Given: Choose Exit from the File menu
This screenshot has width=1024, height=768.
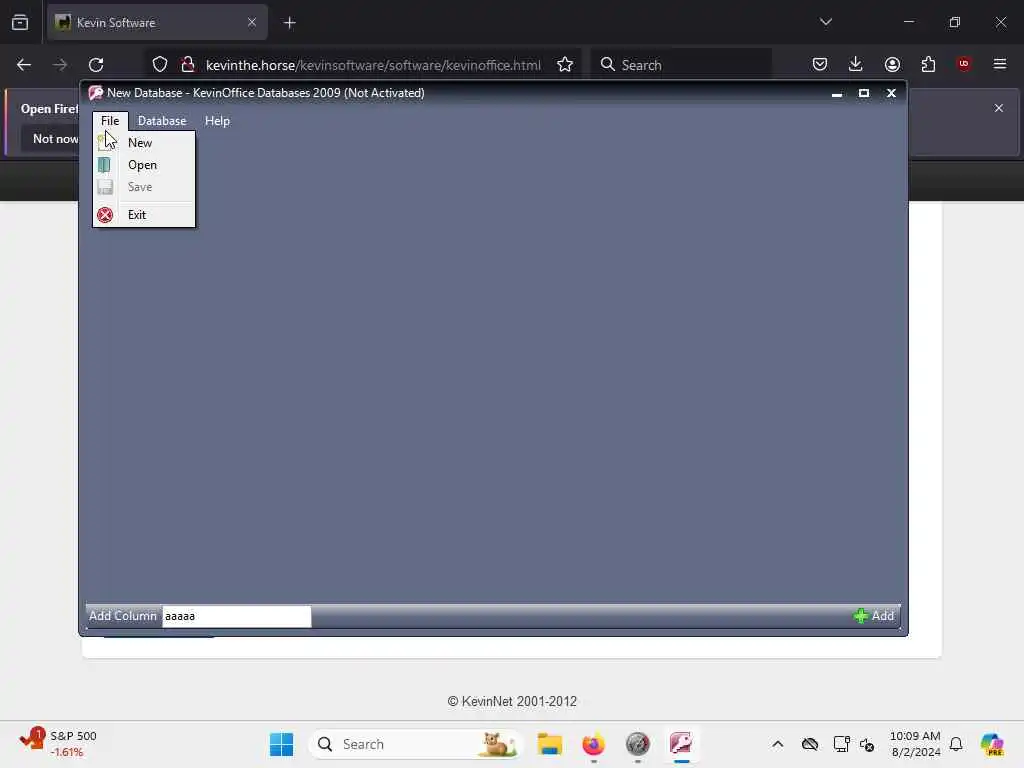Looking at the screenshot, I should point(144,215).
